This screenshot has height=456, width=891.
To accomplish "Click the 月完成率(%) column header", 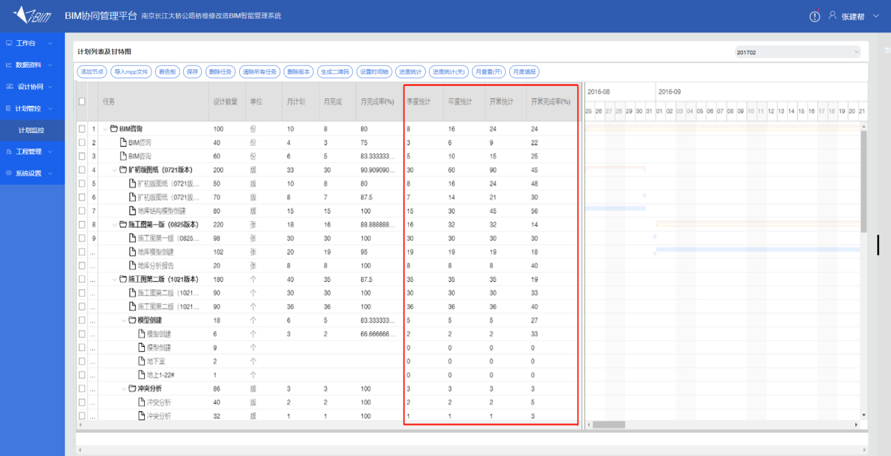I will coord(377,102).
